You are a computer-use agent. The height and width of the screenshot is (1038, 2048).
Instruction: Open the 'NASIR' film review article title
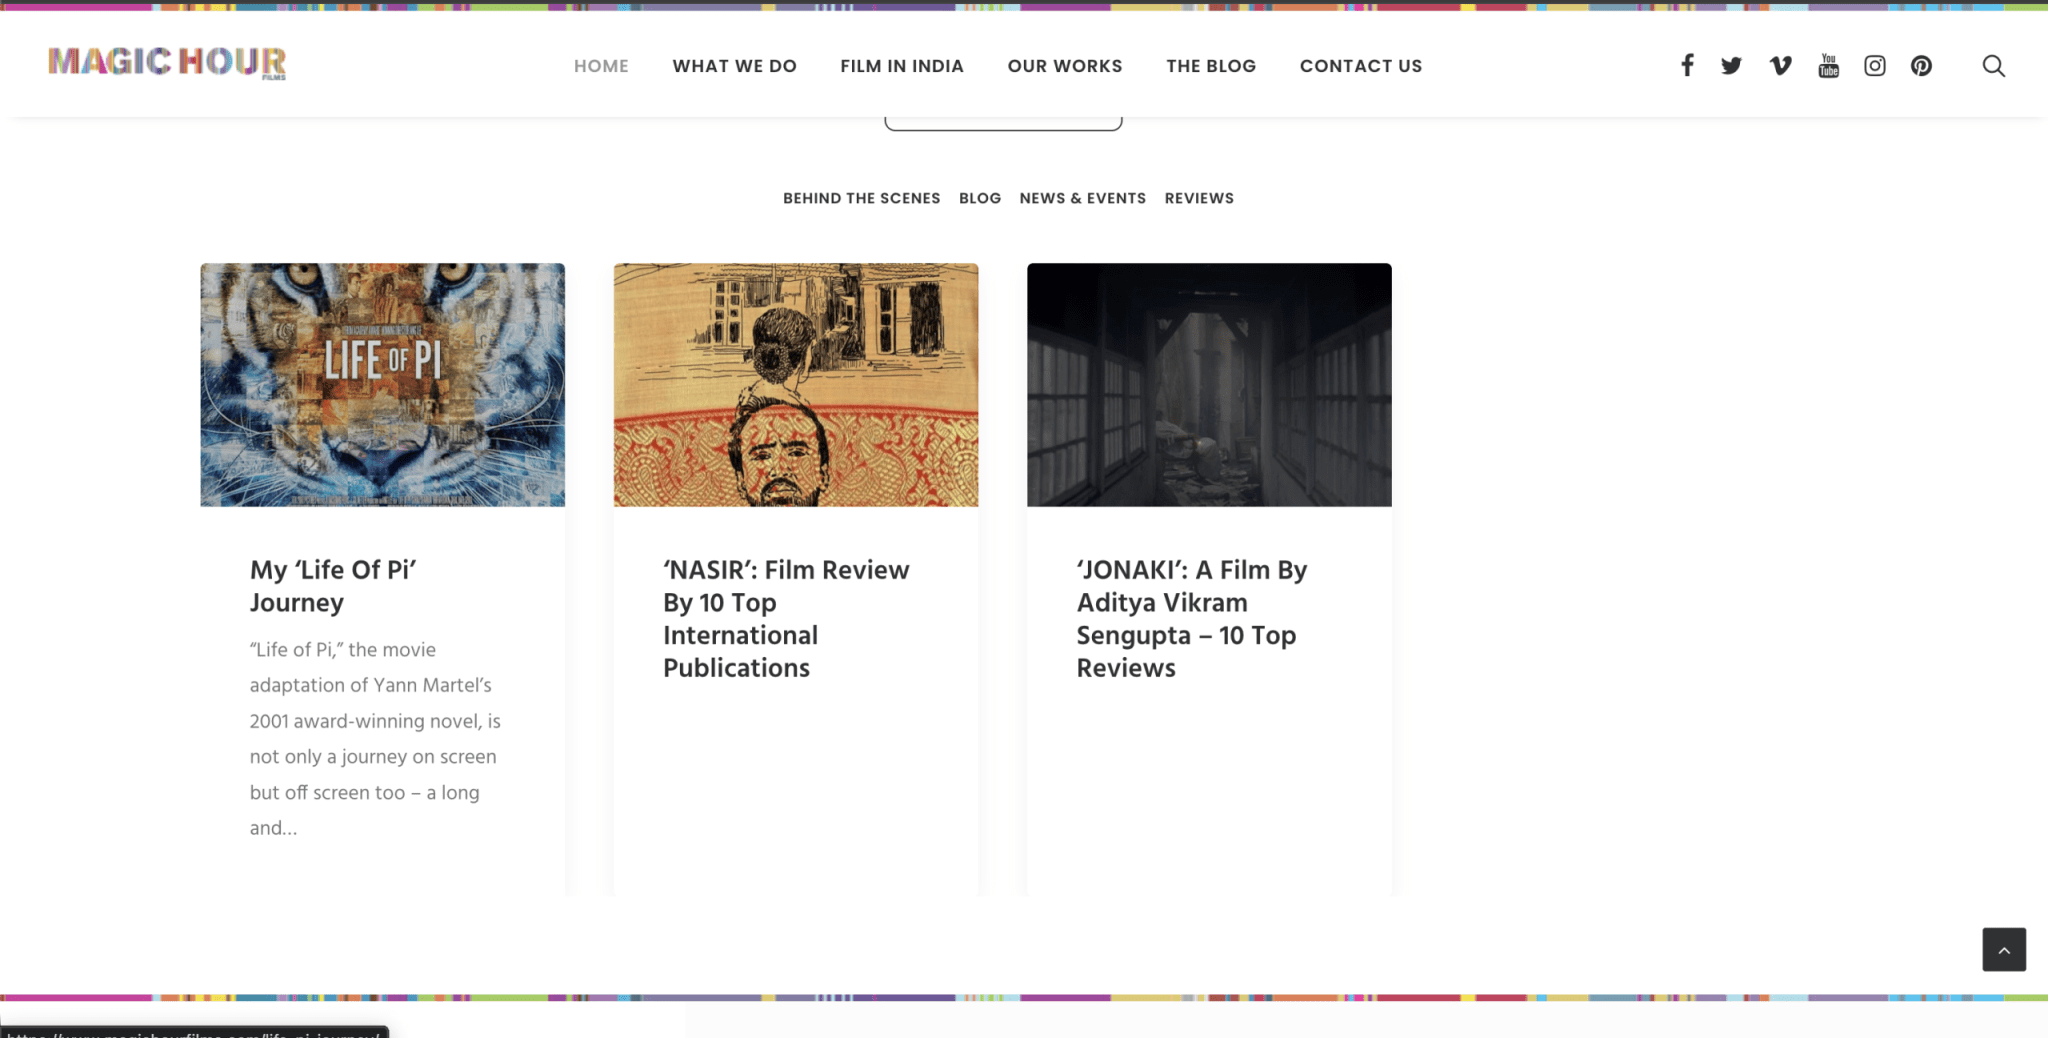pyautogui.click(x=786, y=618)
